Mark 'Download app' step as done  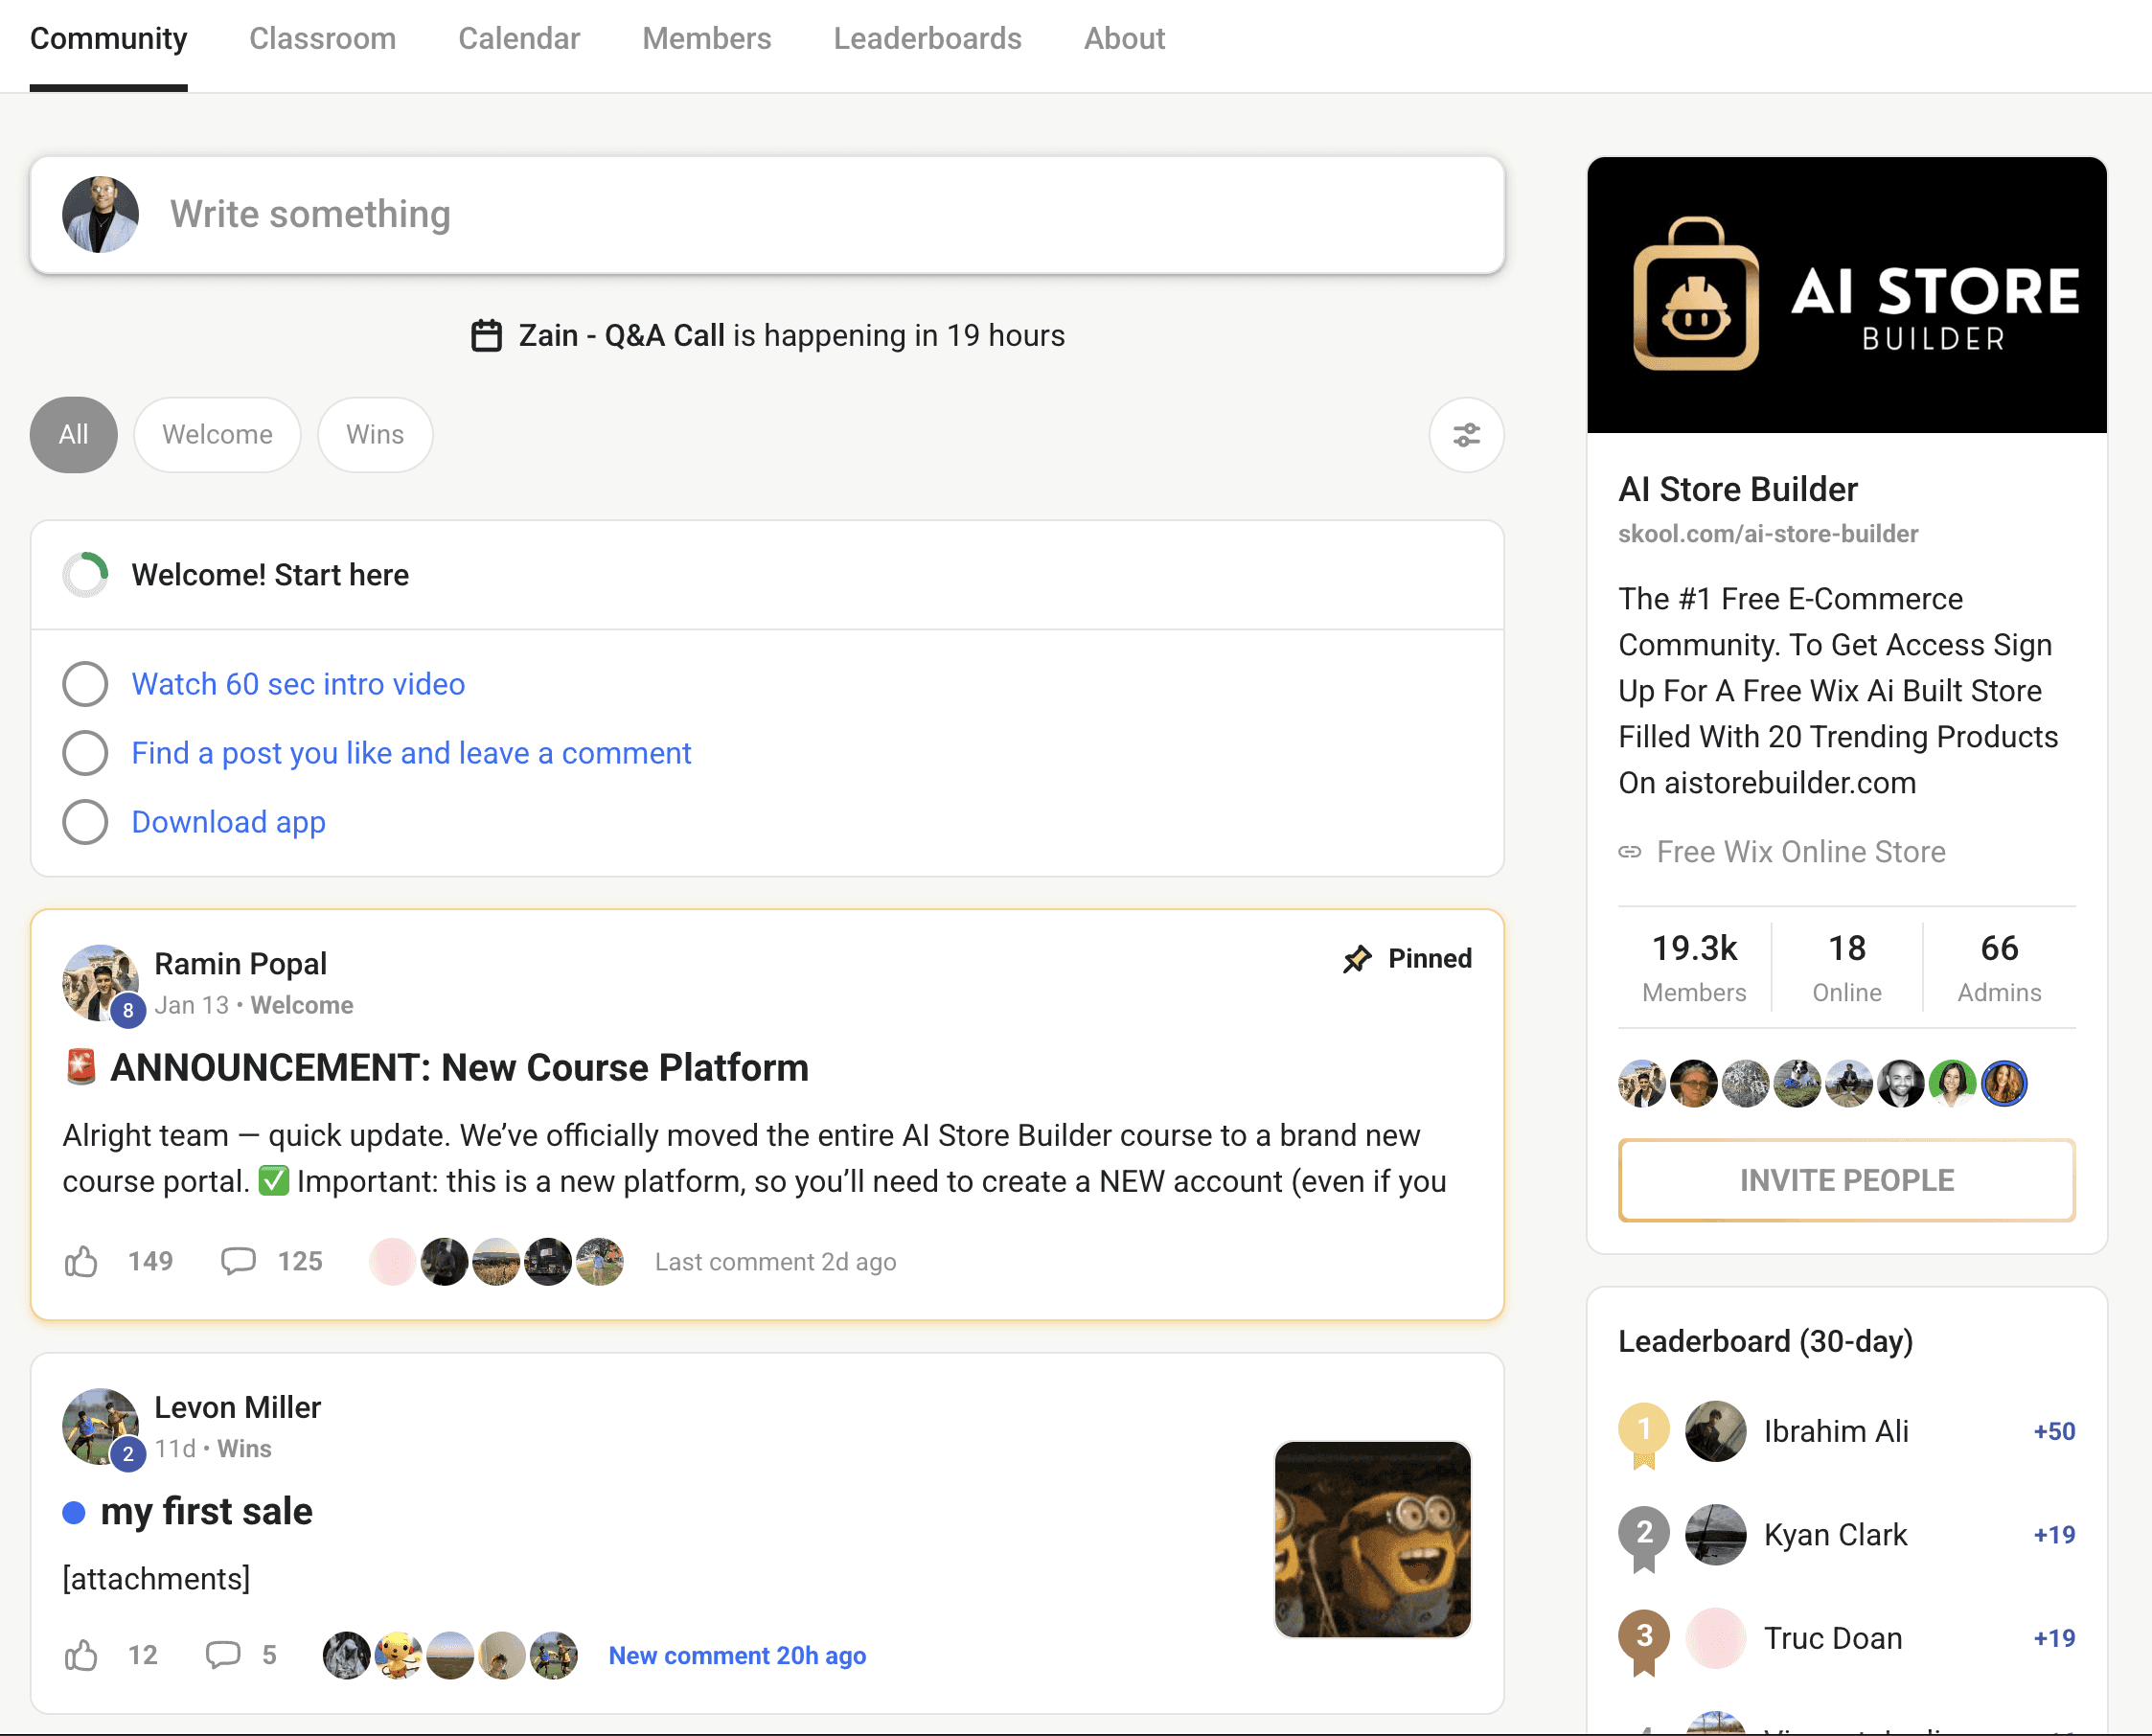tap(85, 822)
